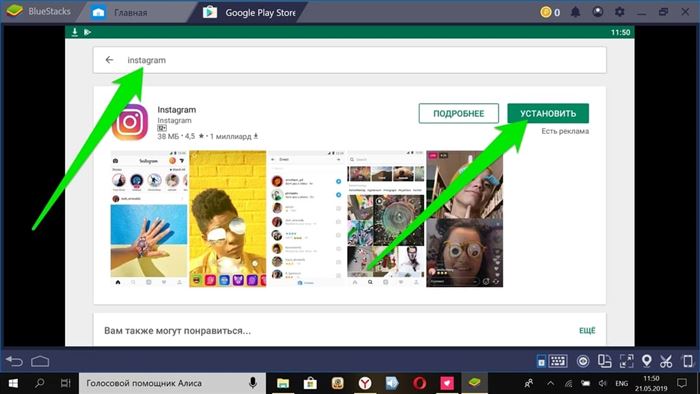Open Microsoft Store from taskbar
This screenshot has width=700, height=394.
point(310,383)
